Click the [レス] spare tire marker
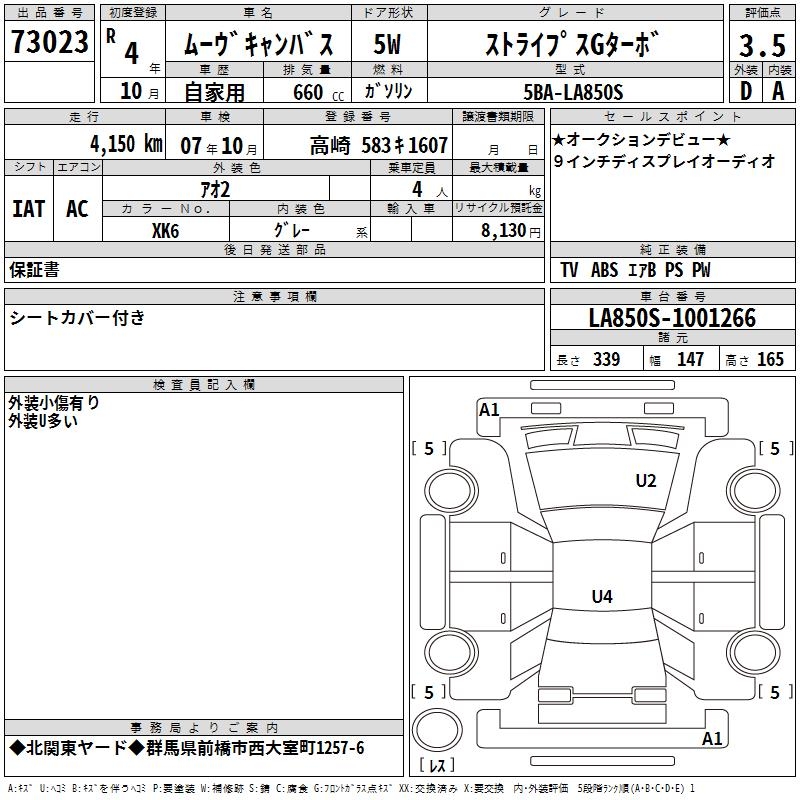This screenshot has width=800, height=800. coord(436,767)
